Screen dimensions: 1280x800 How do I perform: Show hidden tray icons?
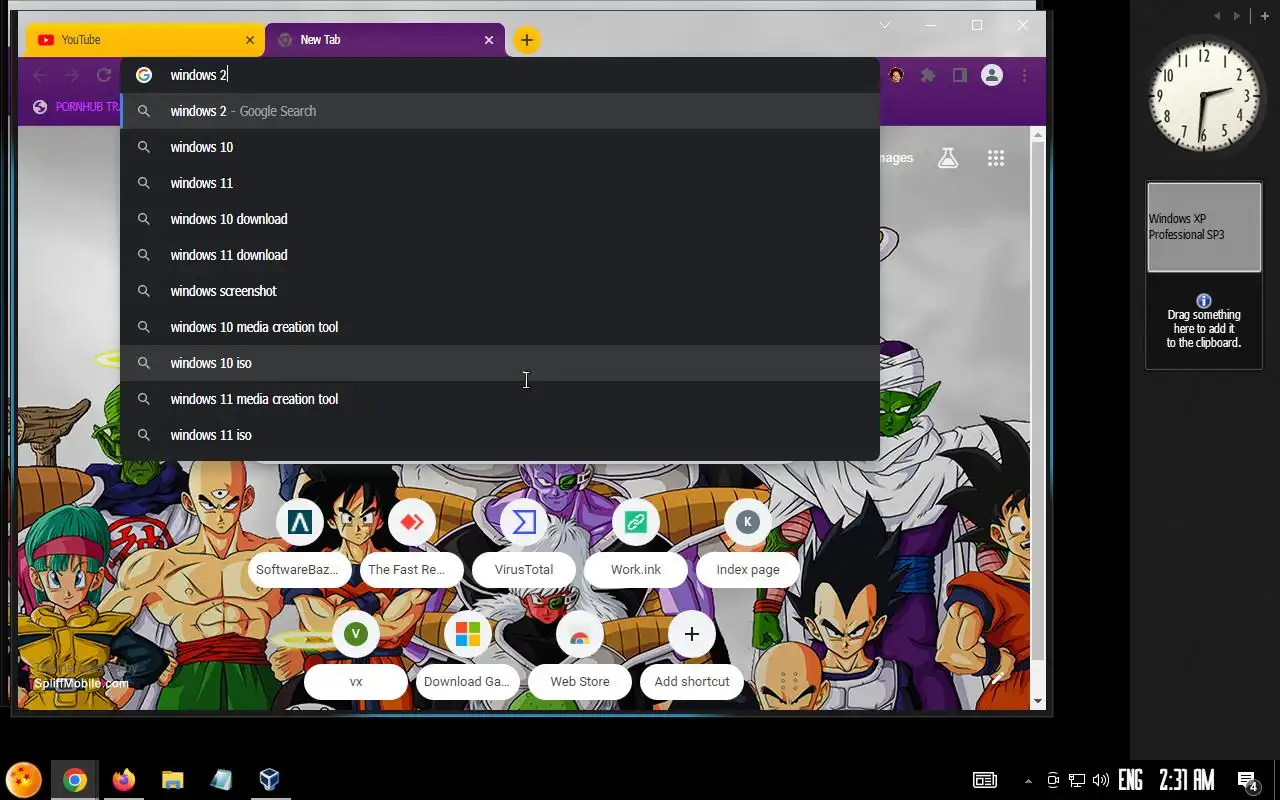tap(1028, 781)
